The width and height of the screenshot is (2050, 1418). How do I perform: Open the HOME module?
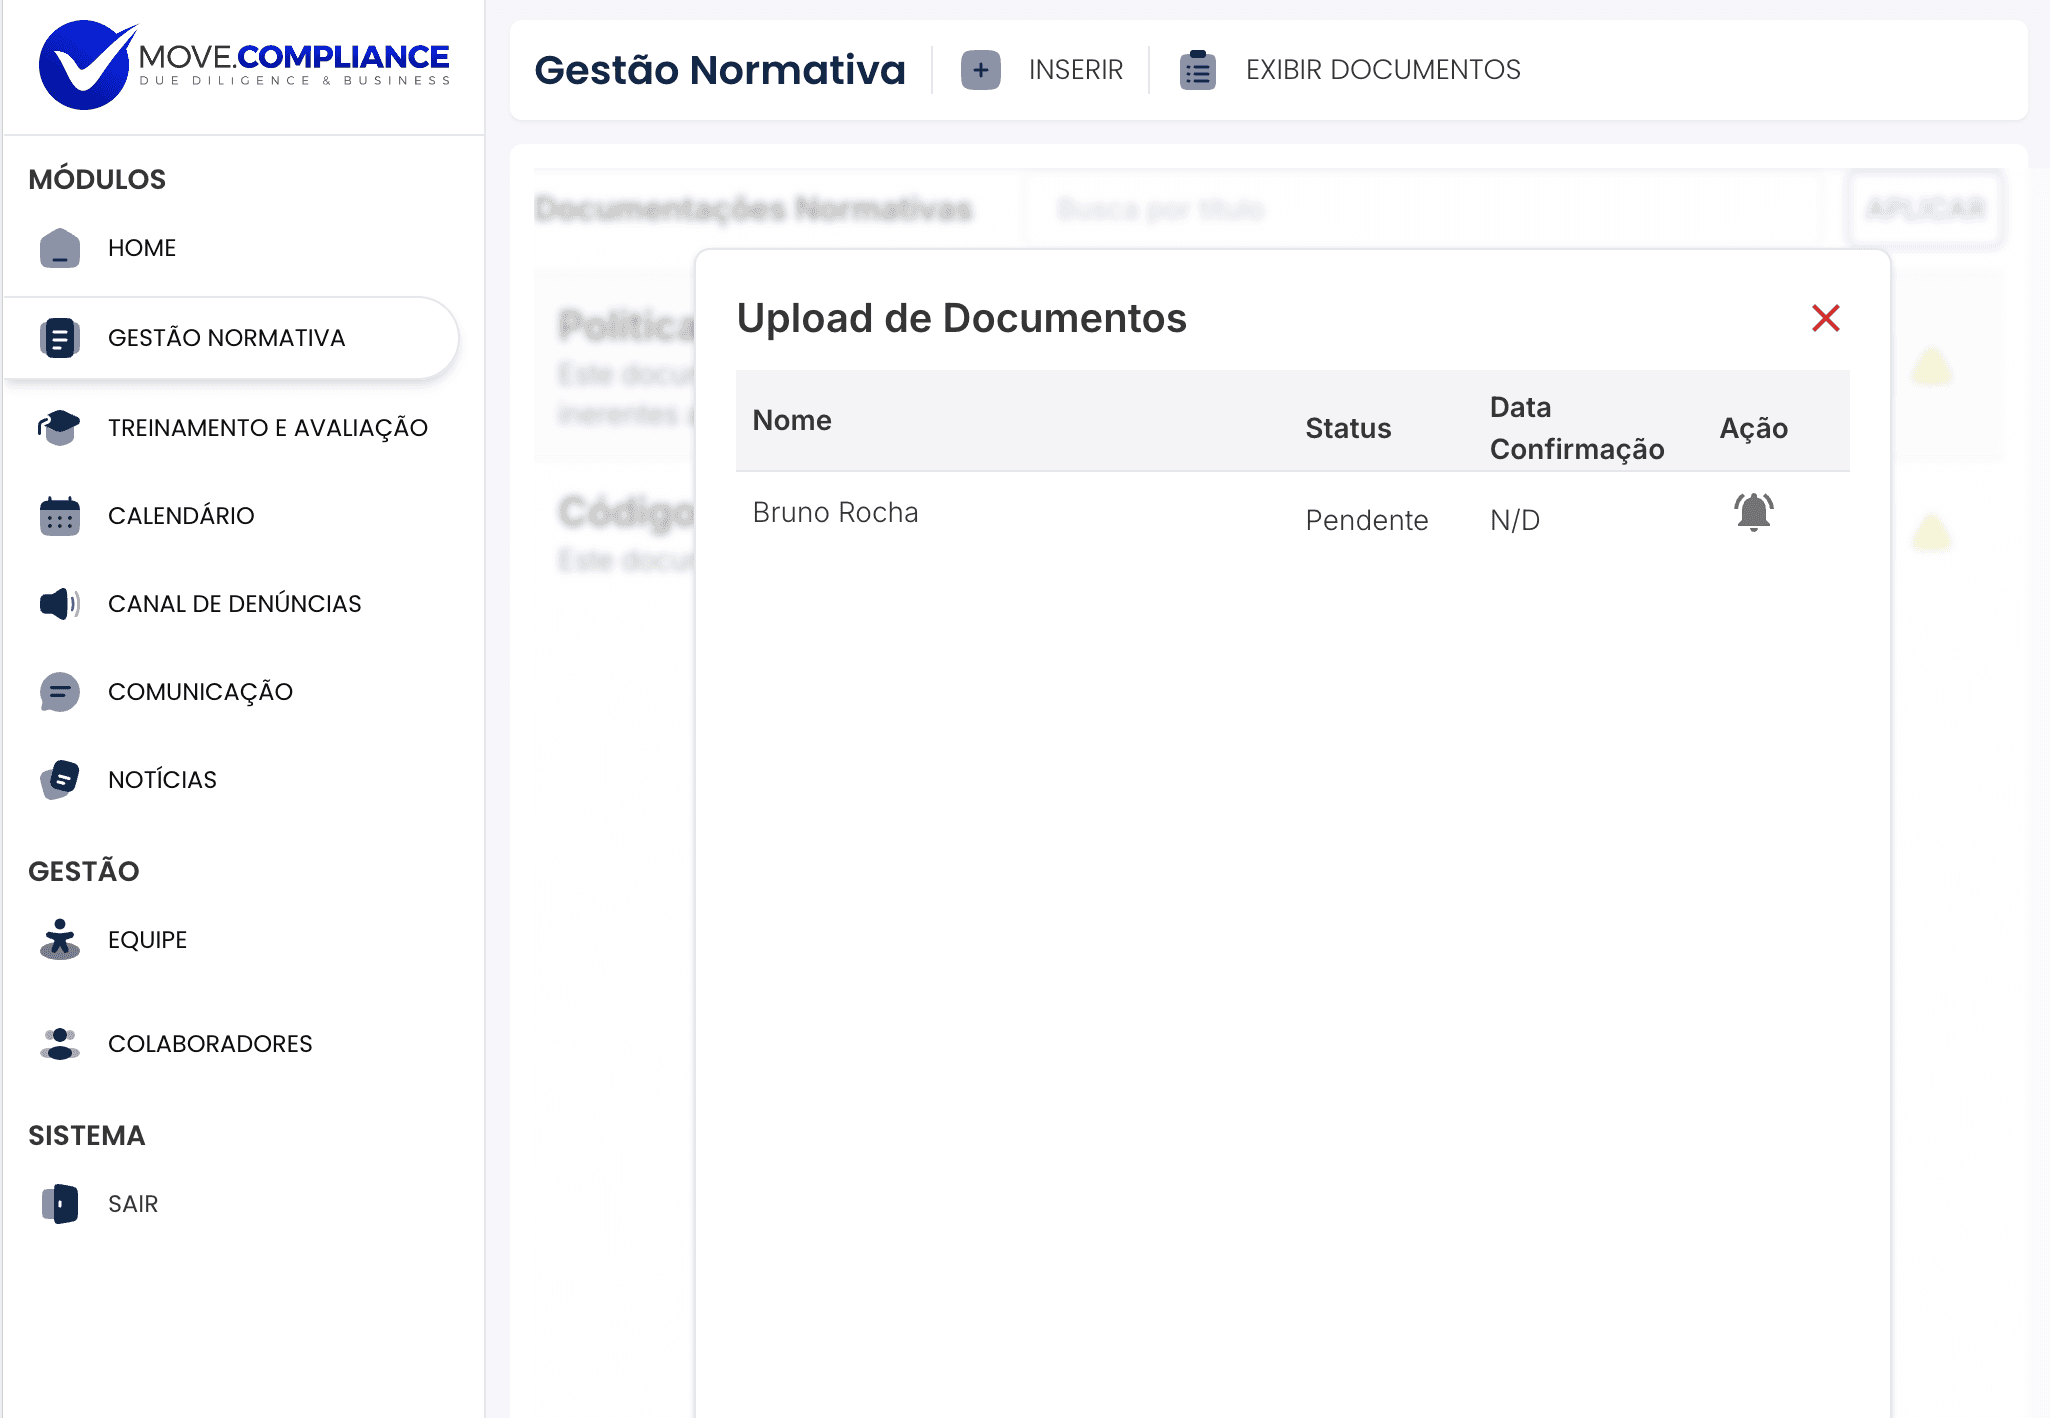[142, 248]
